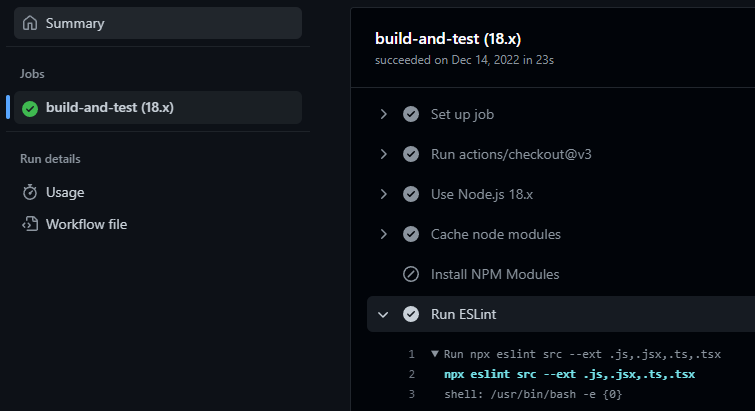Image resolution: width=755 pixels, height=411 pixels.
Task: Click the Install NPM Modules step label
Action: click(495, 274)
